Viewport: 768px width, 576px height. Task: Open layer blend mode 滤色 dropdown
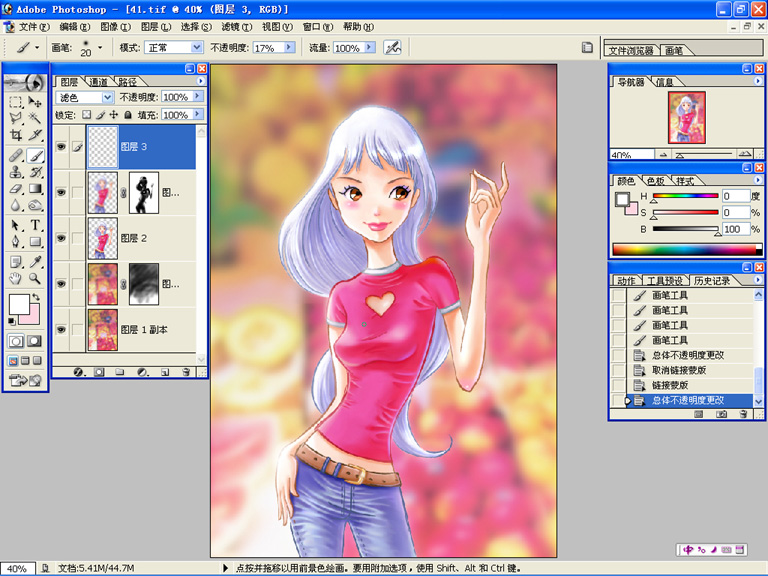(107, 97)
